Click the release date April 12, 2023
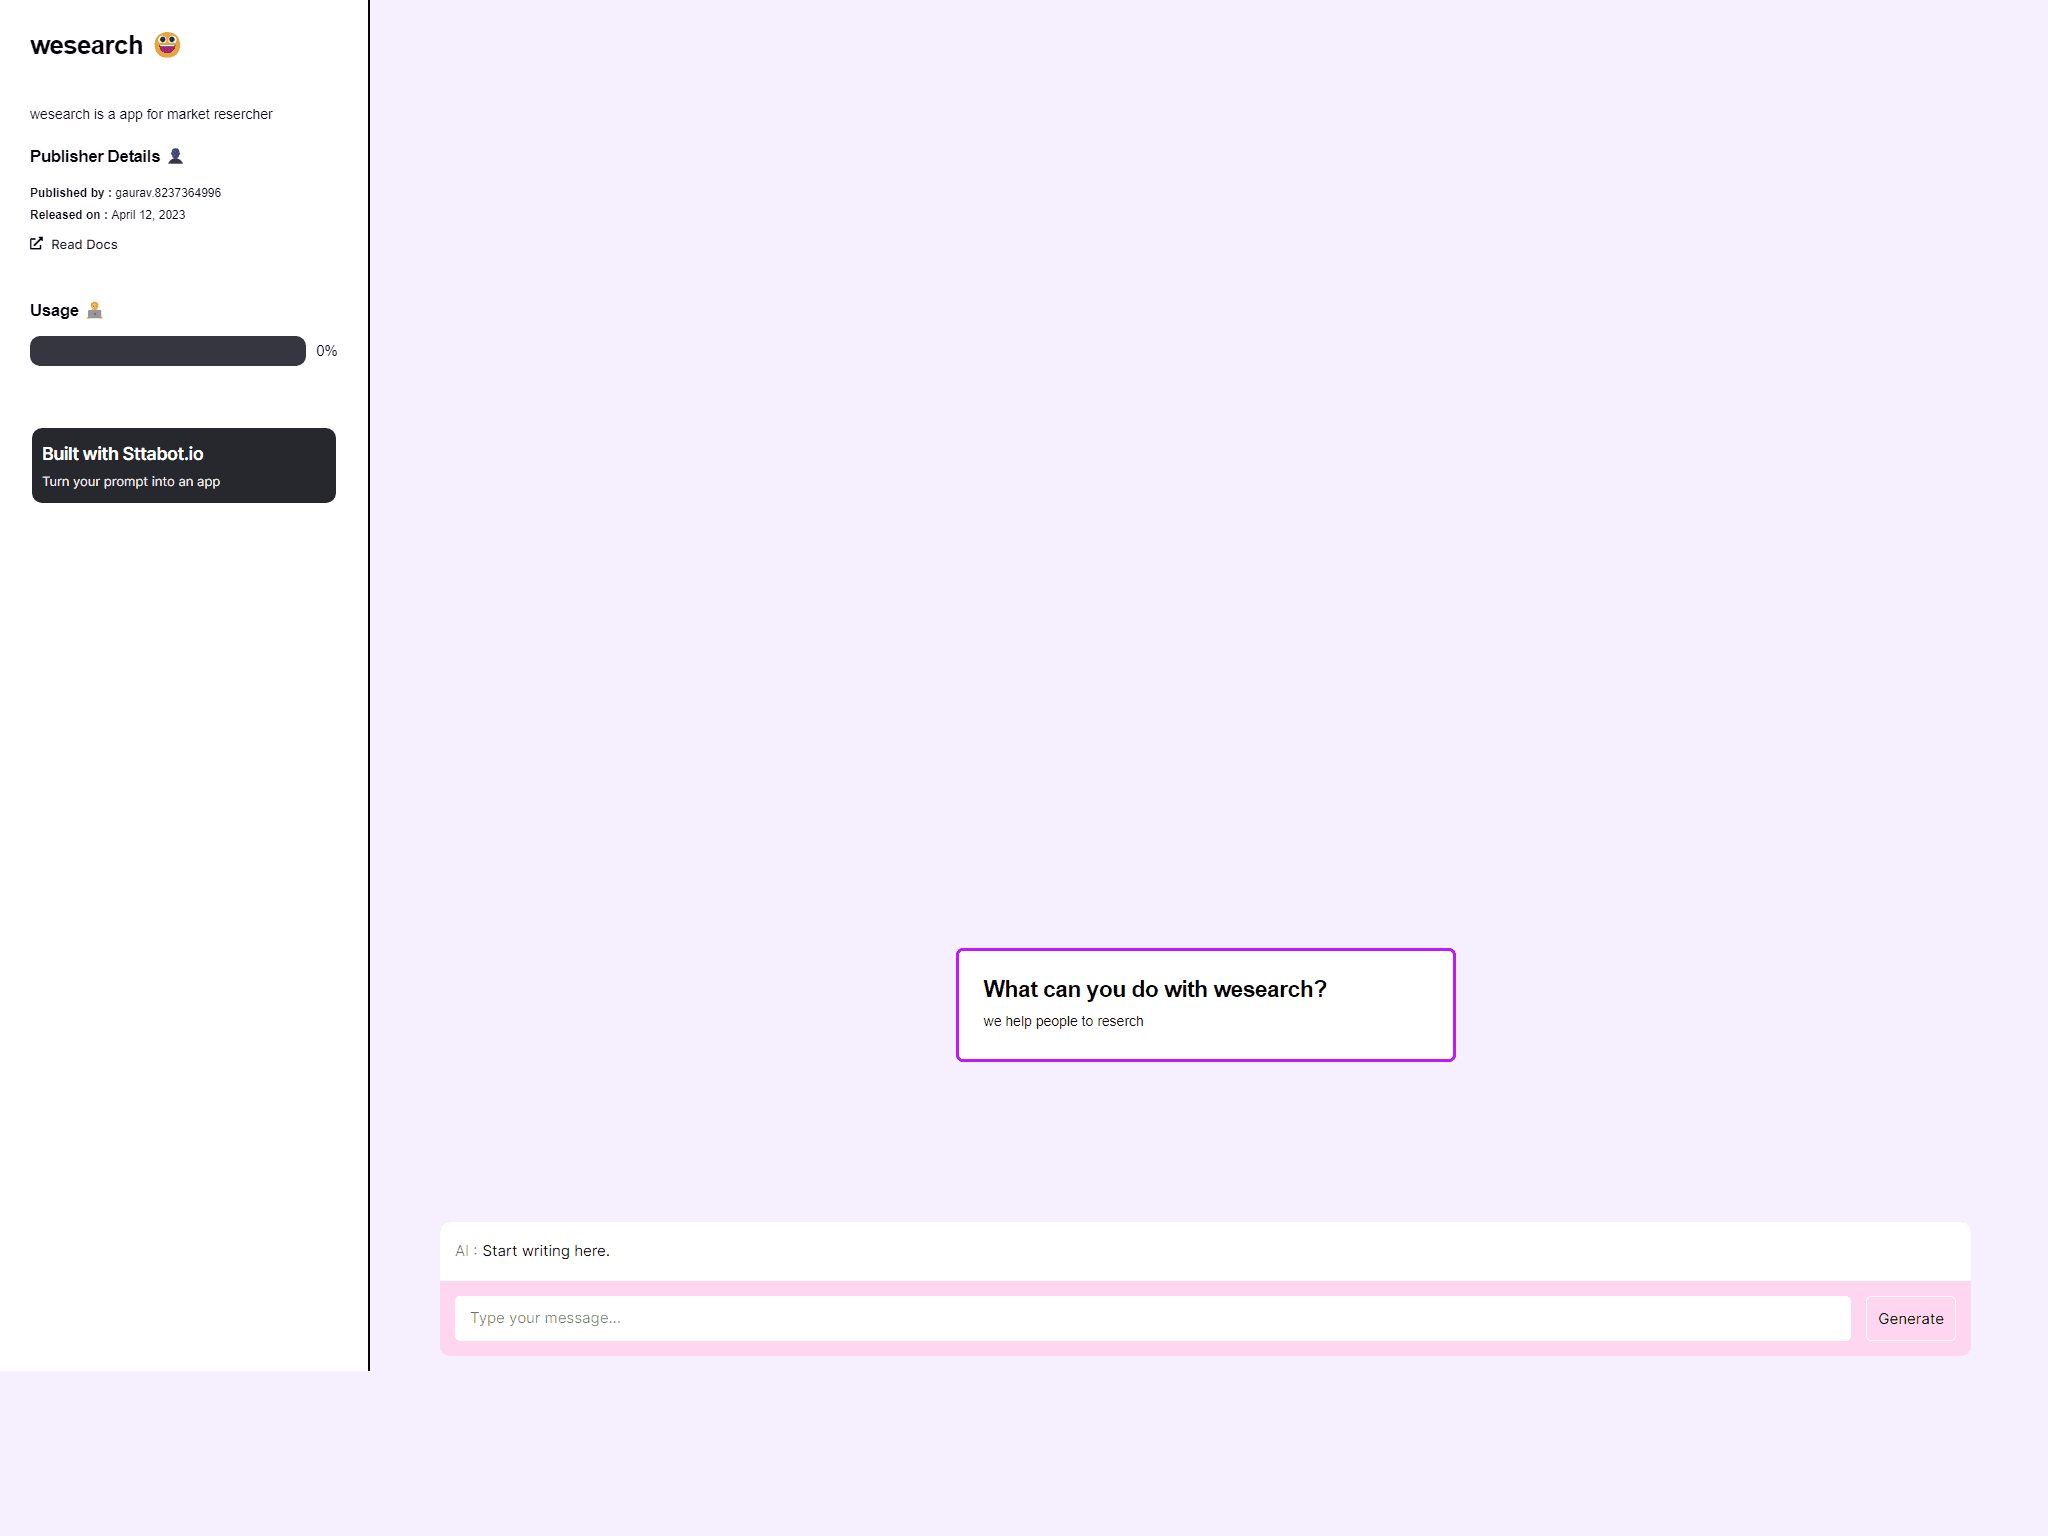2048x1536 pixels. 148,215
